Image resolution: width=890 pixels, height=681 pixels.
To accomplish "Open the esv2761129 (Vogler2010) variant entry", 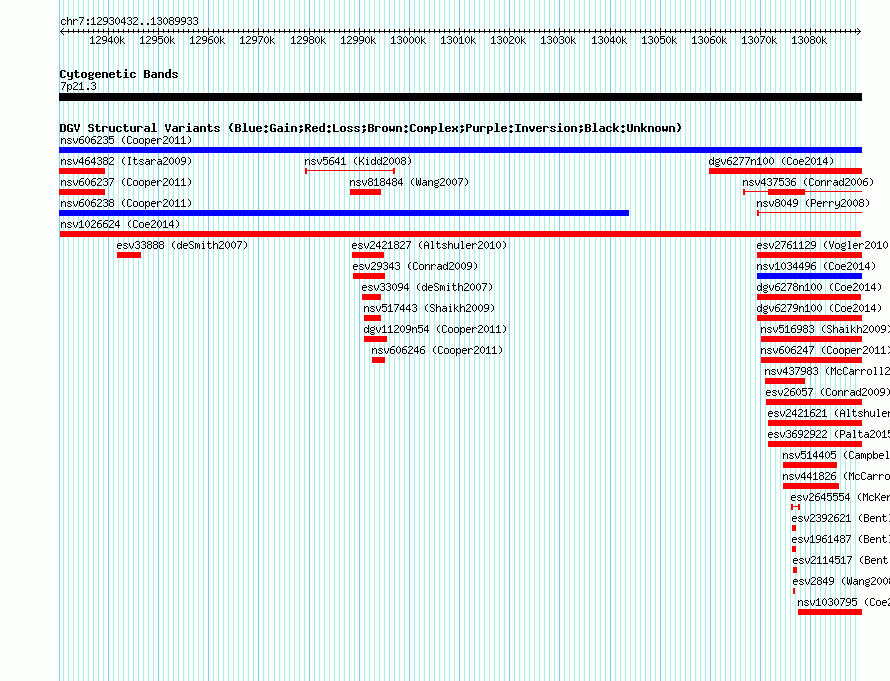I will pos(823,245).
